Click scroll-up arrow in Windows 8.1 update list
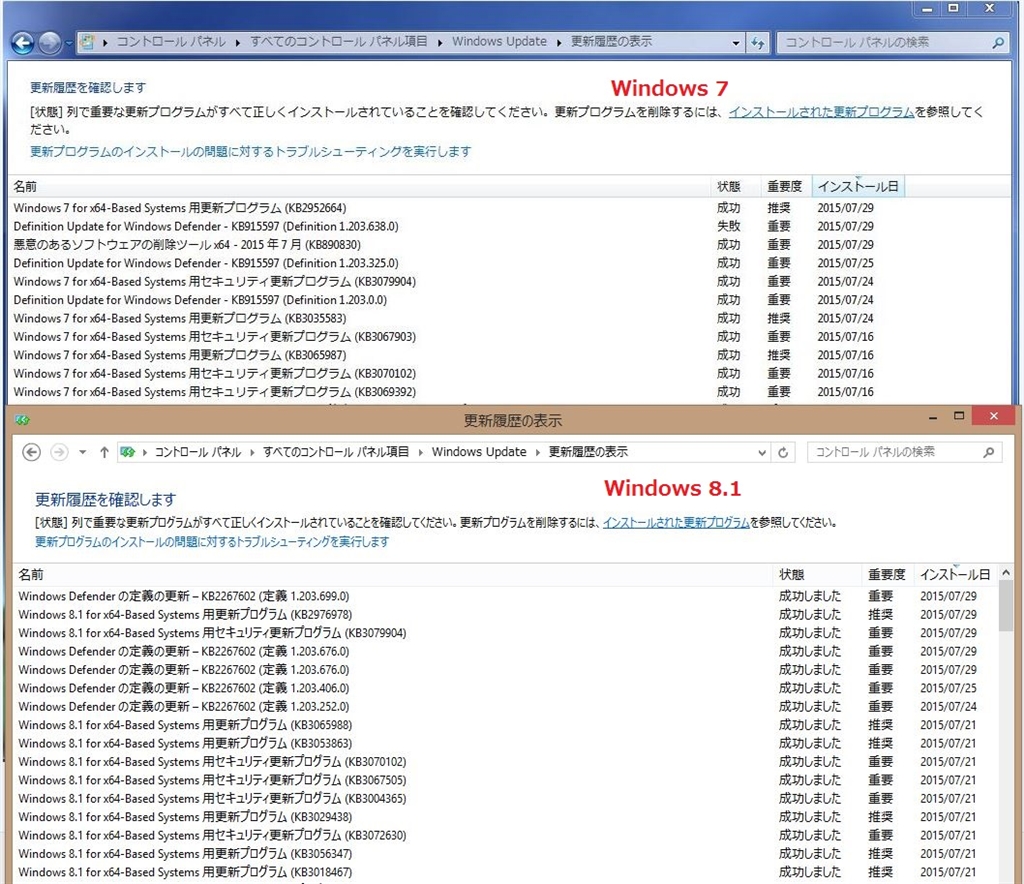This screenshot has height=884, width=1024. 1006,573
